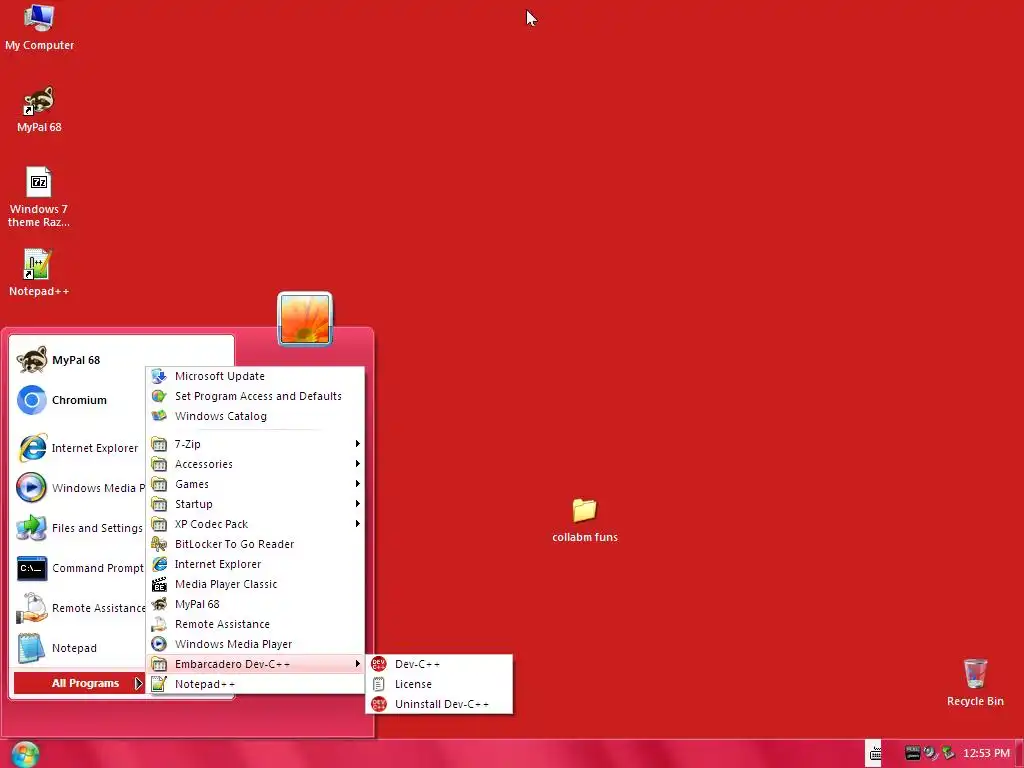
Task: Click the taskbar clock showing 12:53 PM
Action: pyautogui.click(x=986, y=754)
